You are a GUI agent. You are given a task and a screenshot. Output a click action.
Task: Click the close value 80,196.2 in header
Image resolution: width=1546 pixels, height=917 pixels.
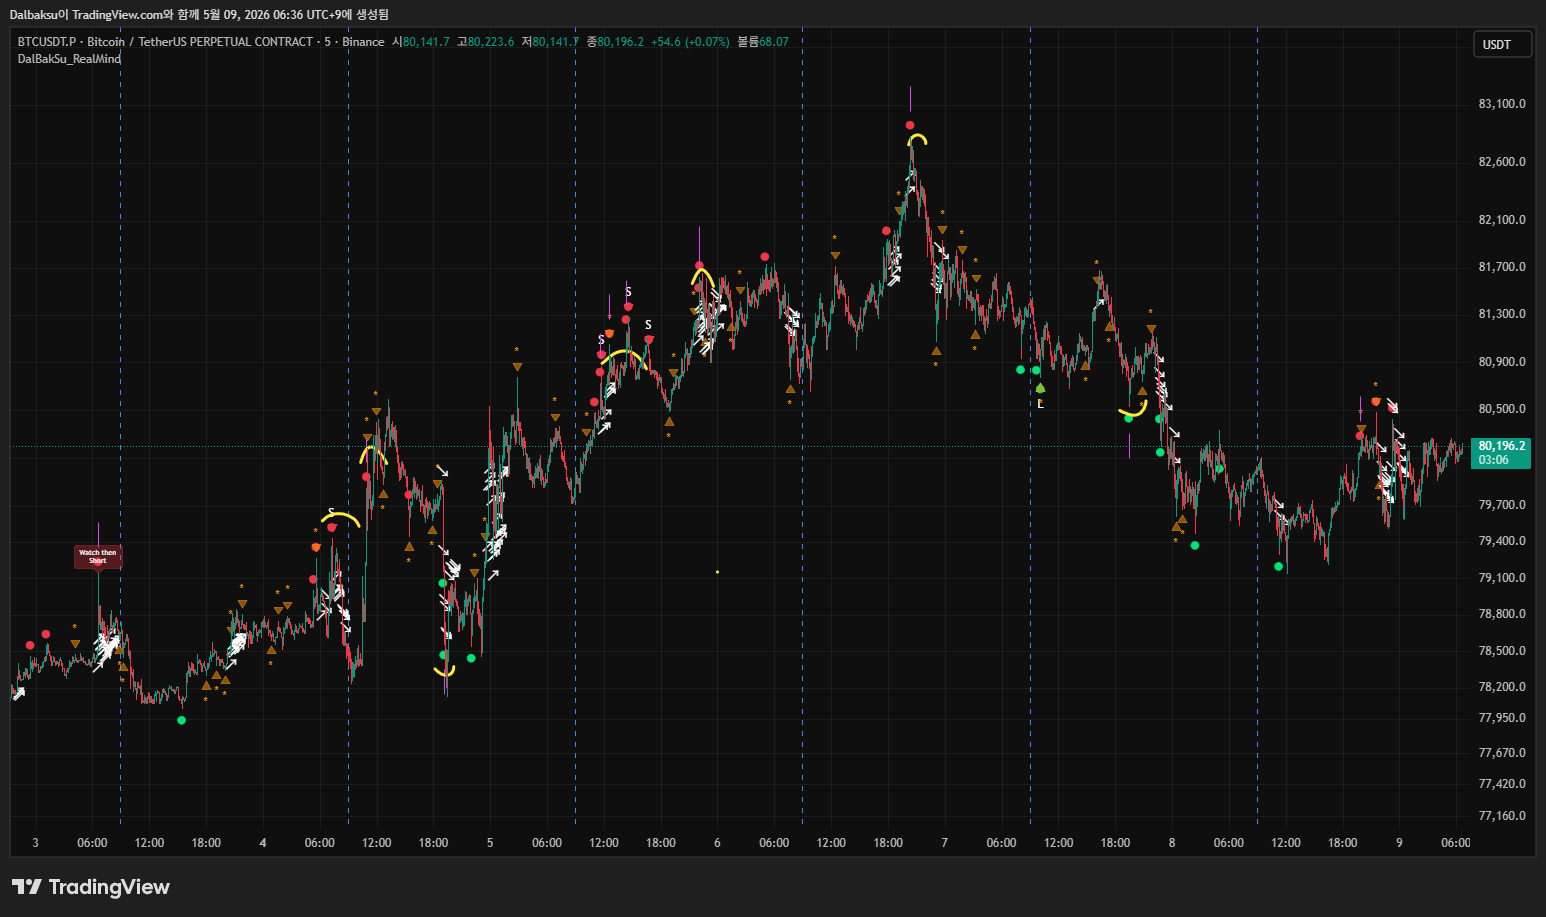(621, 42)
